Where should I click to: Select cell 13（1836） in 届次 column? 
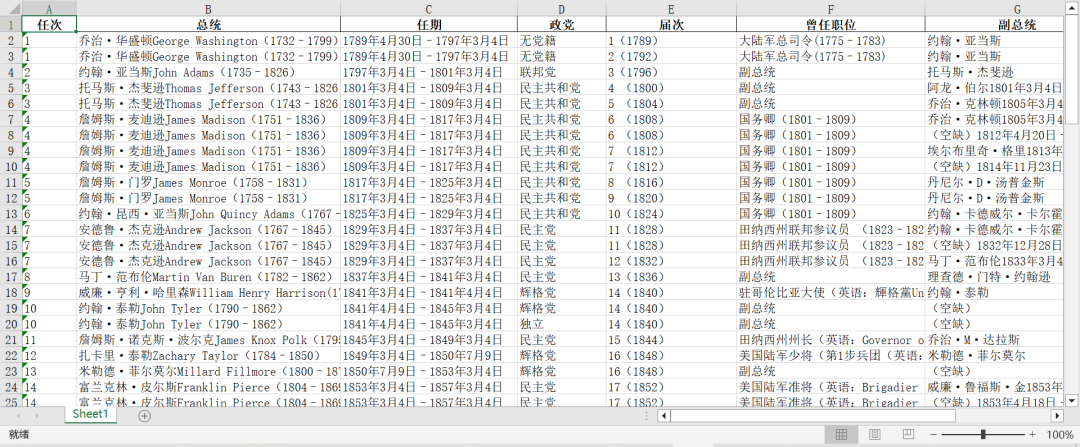[x=671, y=277]
